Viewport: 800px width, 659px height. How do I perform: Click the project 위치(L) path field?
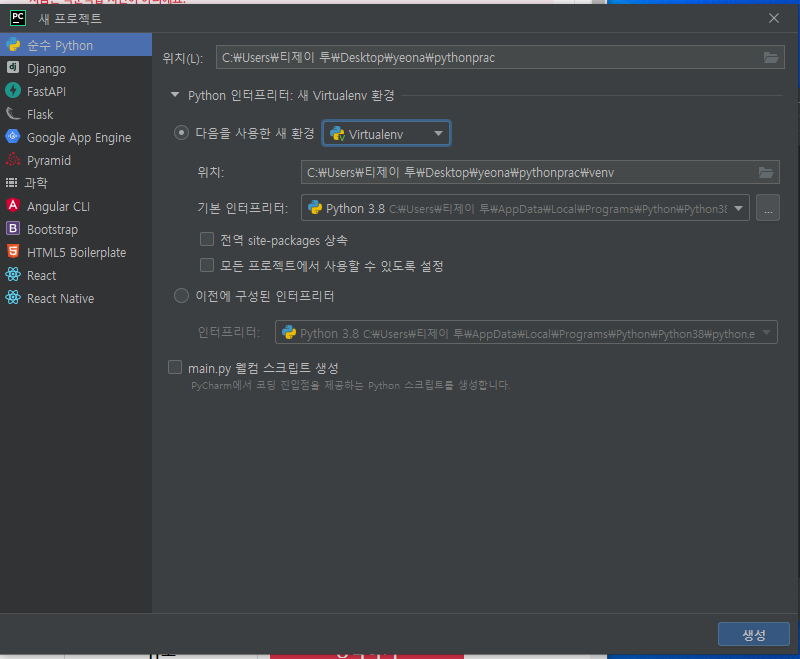(x=500, y=57)
